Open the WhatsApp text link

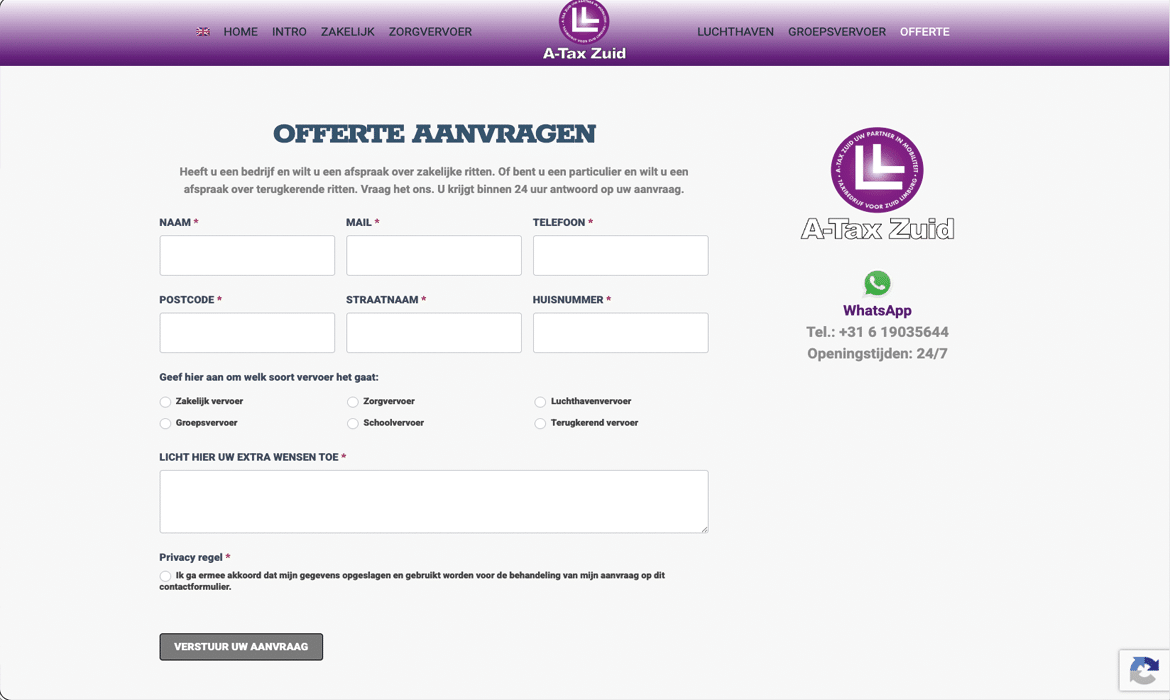pyautogui.click(x=878, y=310)
